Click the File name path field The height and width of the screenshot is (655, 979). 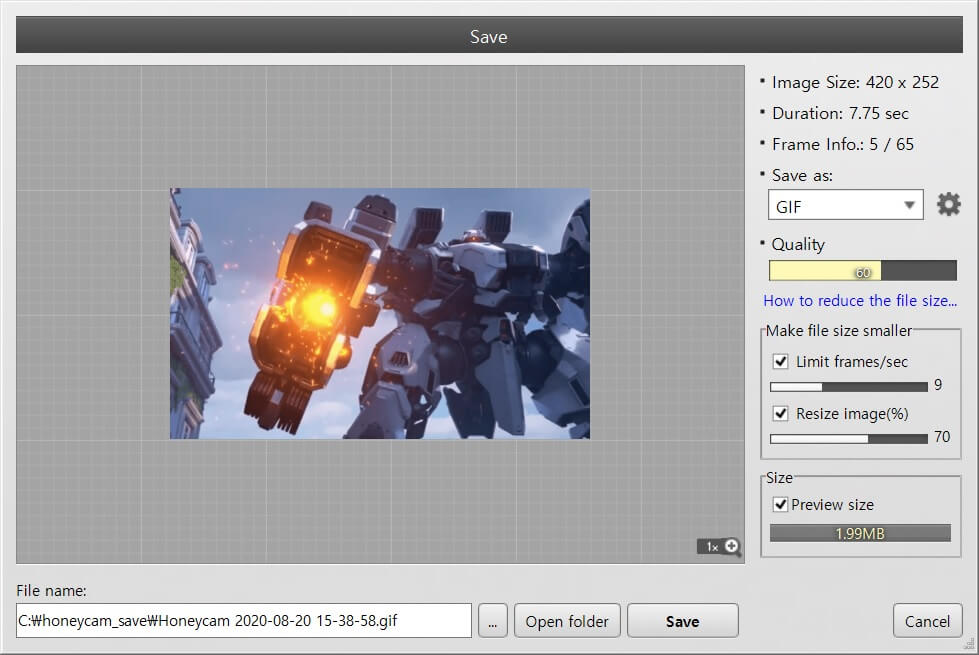243,621
